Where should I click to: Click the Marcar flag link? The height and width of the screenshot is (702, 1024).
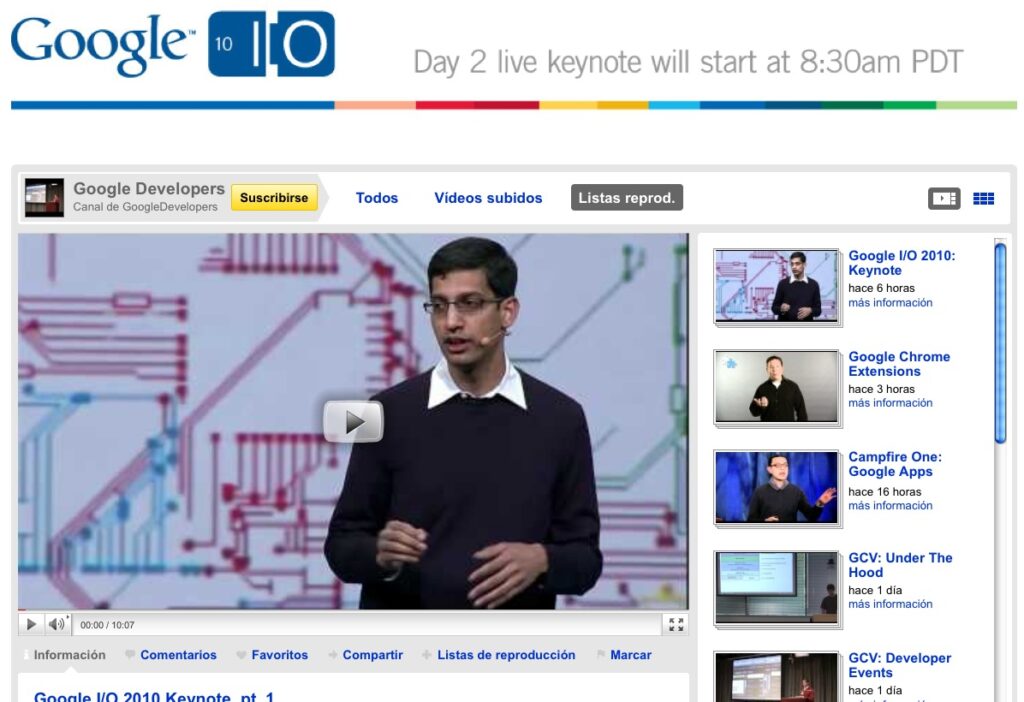click(x=630, y=655)
